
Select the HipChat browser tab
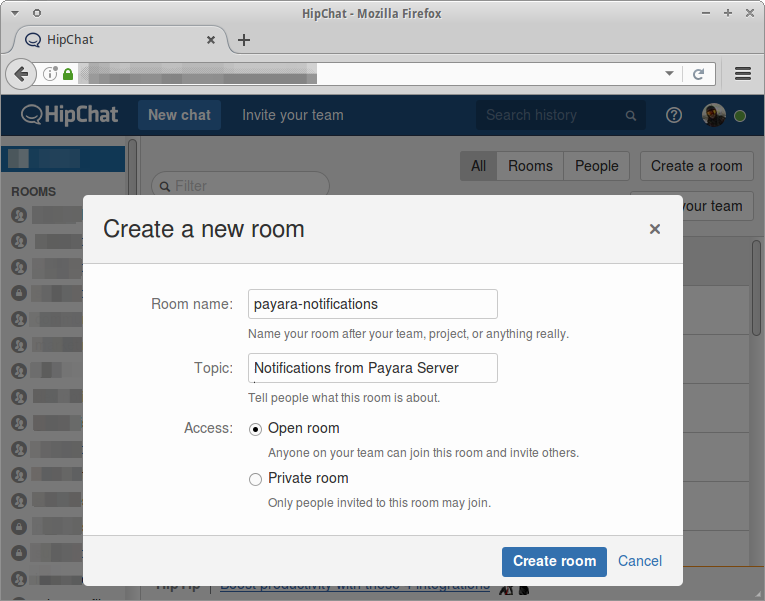pos(121,40)
